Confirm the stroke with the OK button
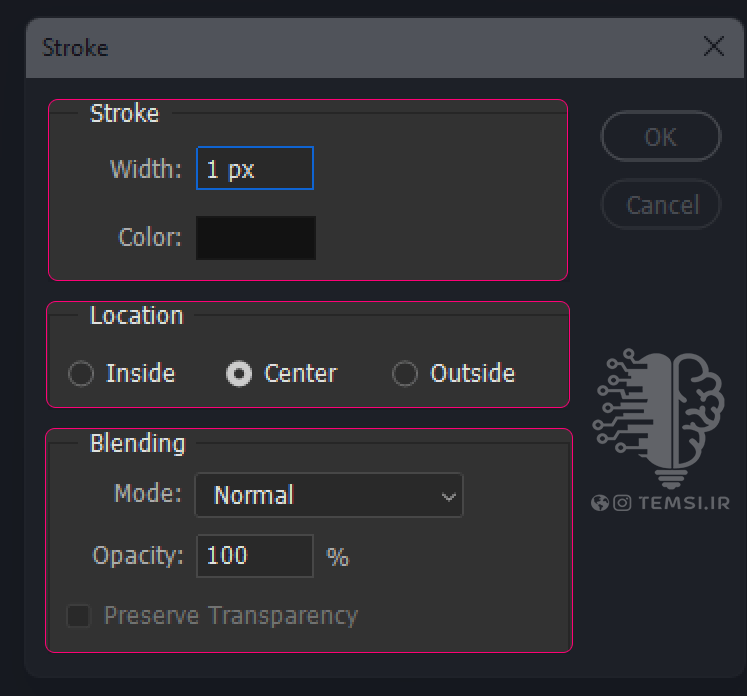Viewport: 747px width, 696px height. [x=661, y=137]
